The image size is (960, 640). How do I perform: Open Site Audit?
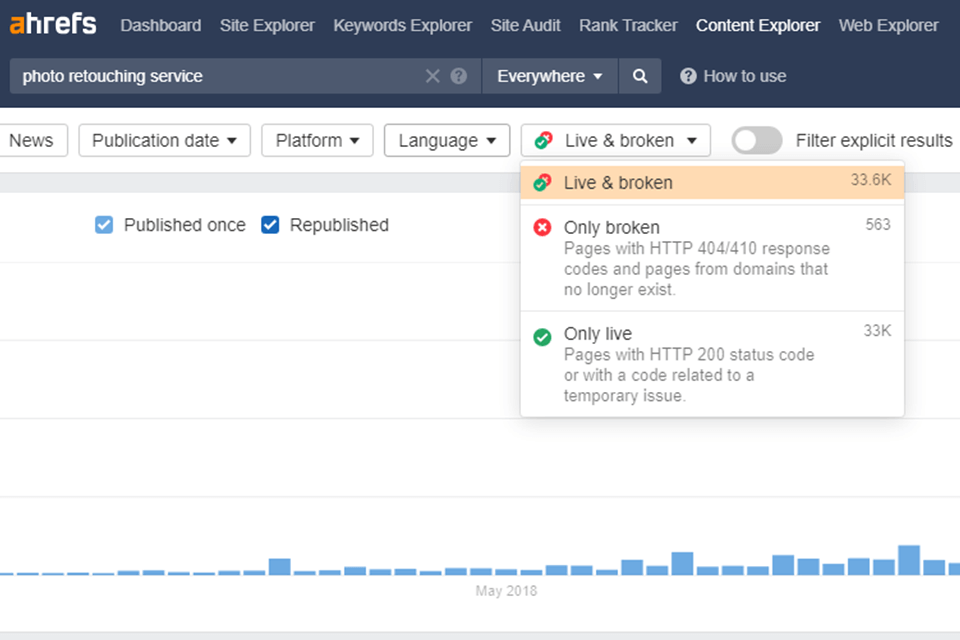point(525,25)
